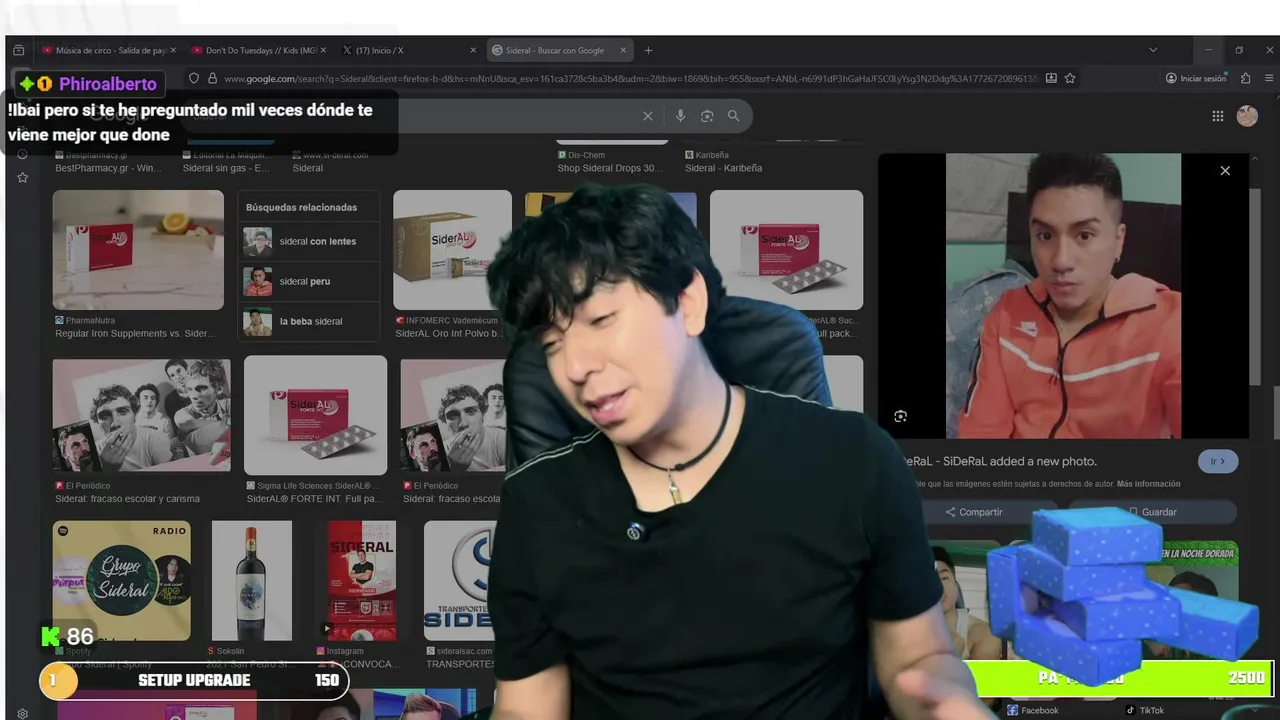The image size is (1280, 720).
Task: Search inside image with Lens icon
Action: 900,416
